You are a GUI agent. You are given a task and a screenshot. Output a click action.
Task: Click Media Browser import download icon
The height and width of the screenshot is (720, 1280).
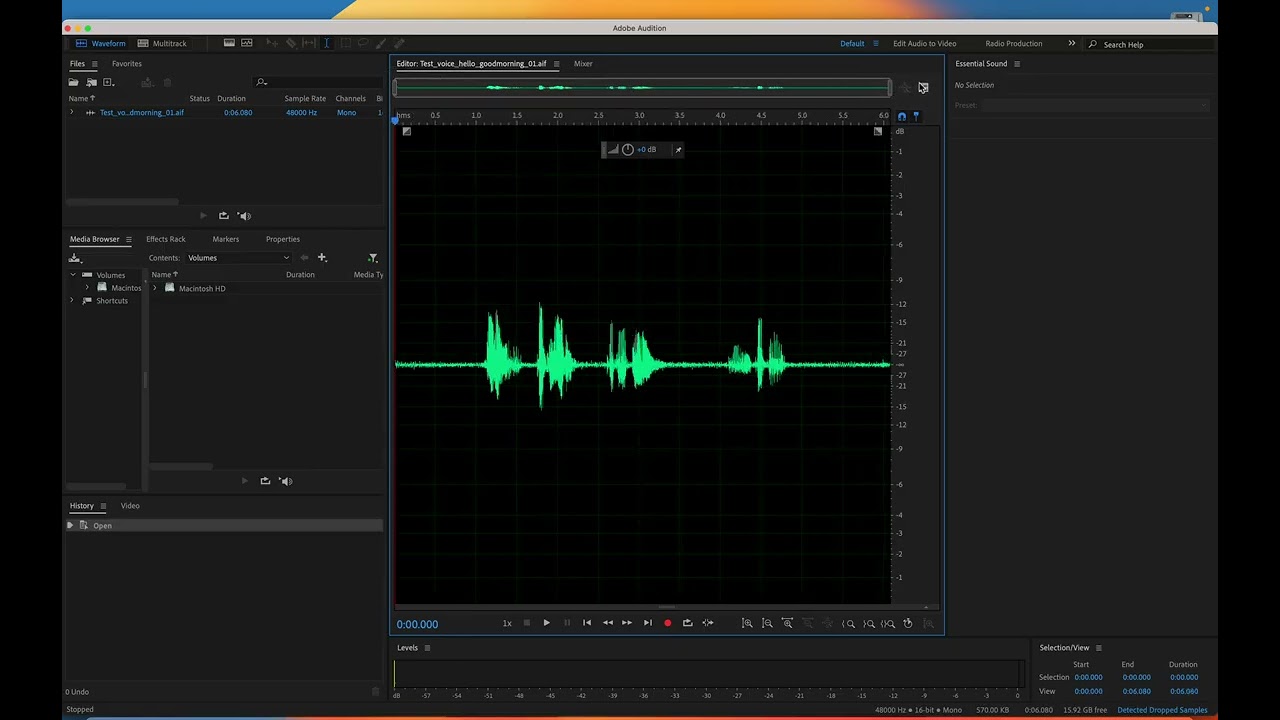click(74, 258)
